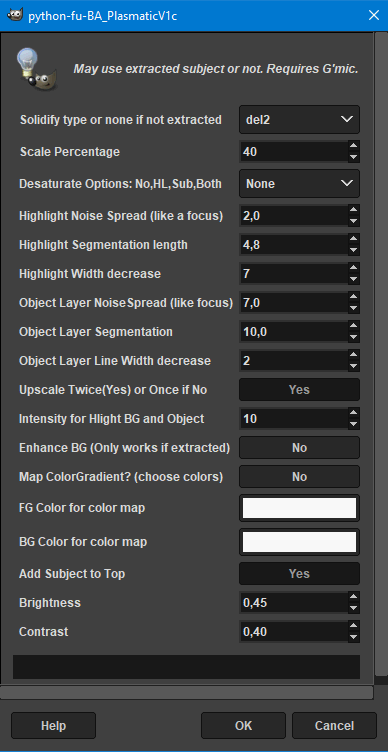388x752 pixels.
Task: Click the Intensity value field showing 10
Action: [x=294, y=419]
